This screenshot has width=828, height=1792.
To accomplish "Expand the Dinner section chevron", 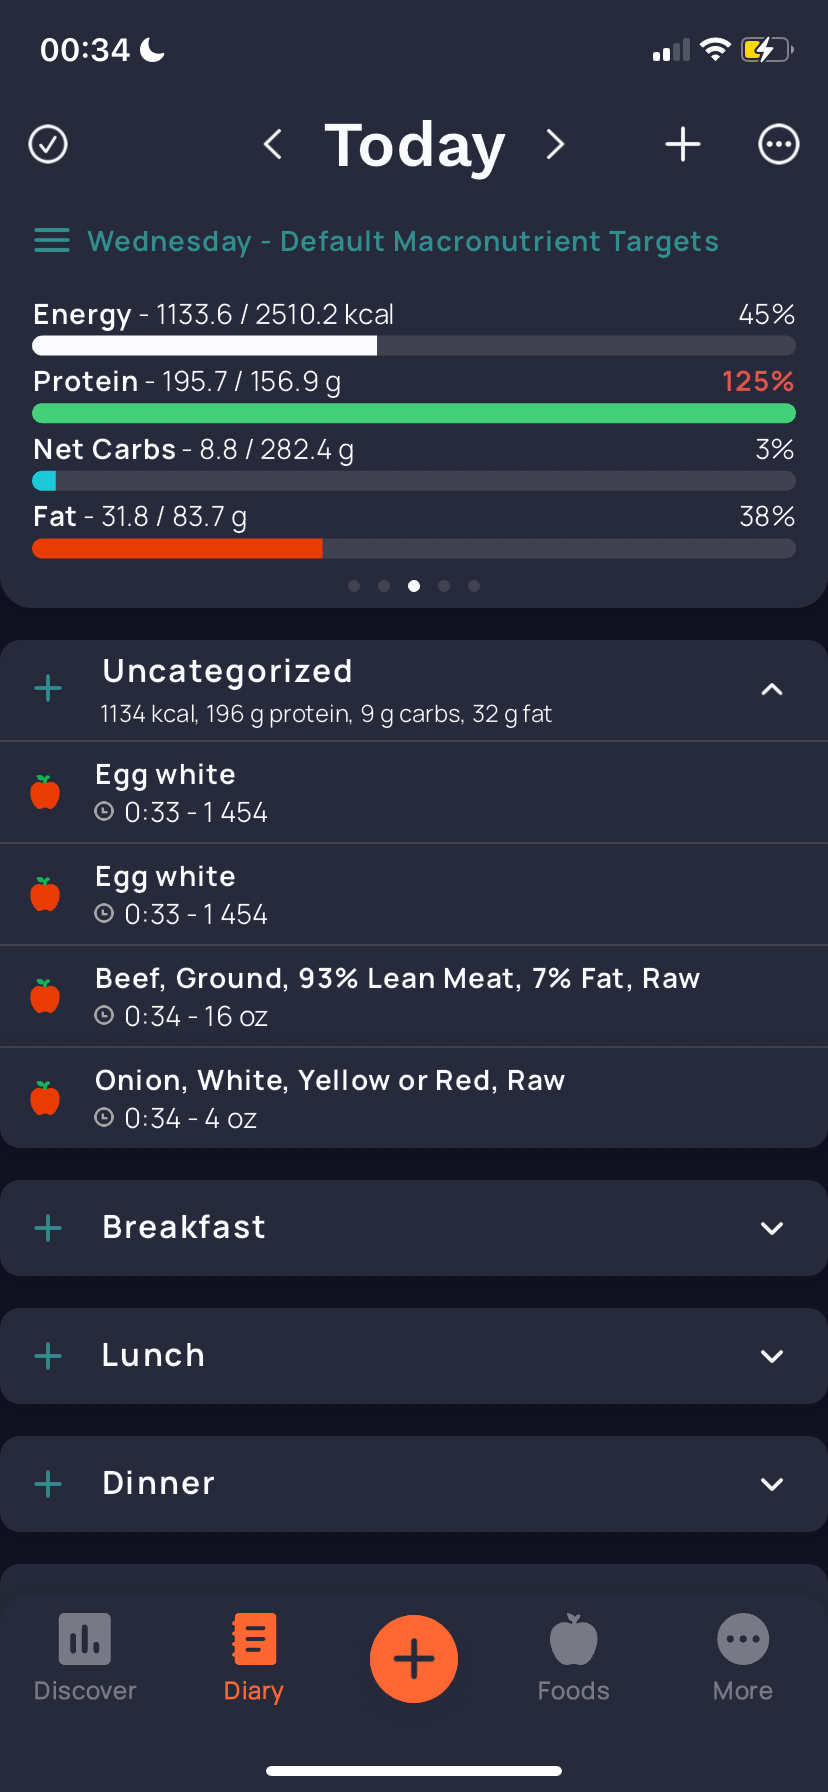I will click(772, 1484).
